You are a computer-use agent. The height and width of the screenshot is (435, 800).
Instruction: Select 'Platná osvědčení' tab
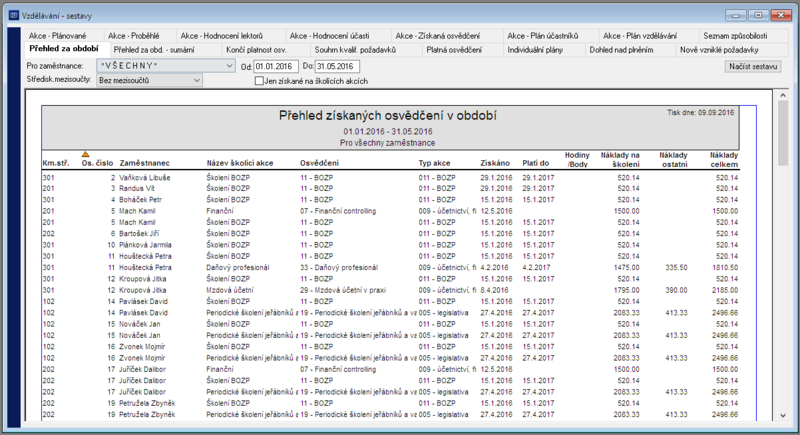pos(454,50)
